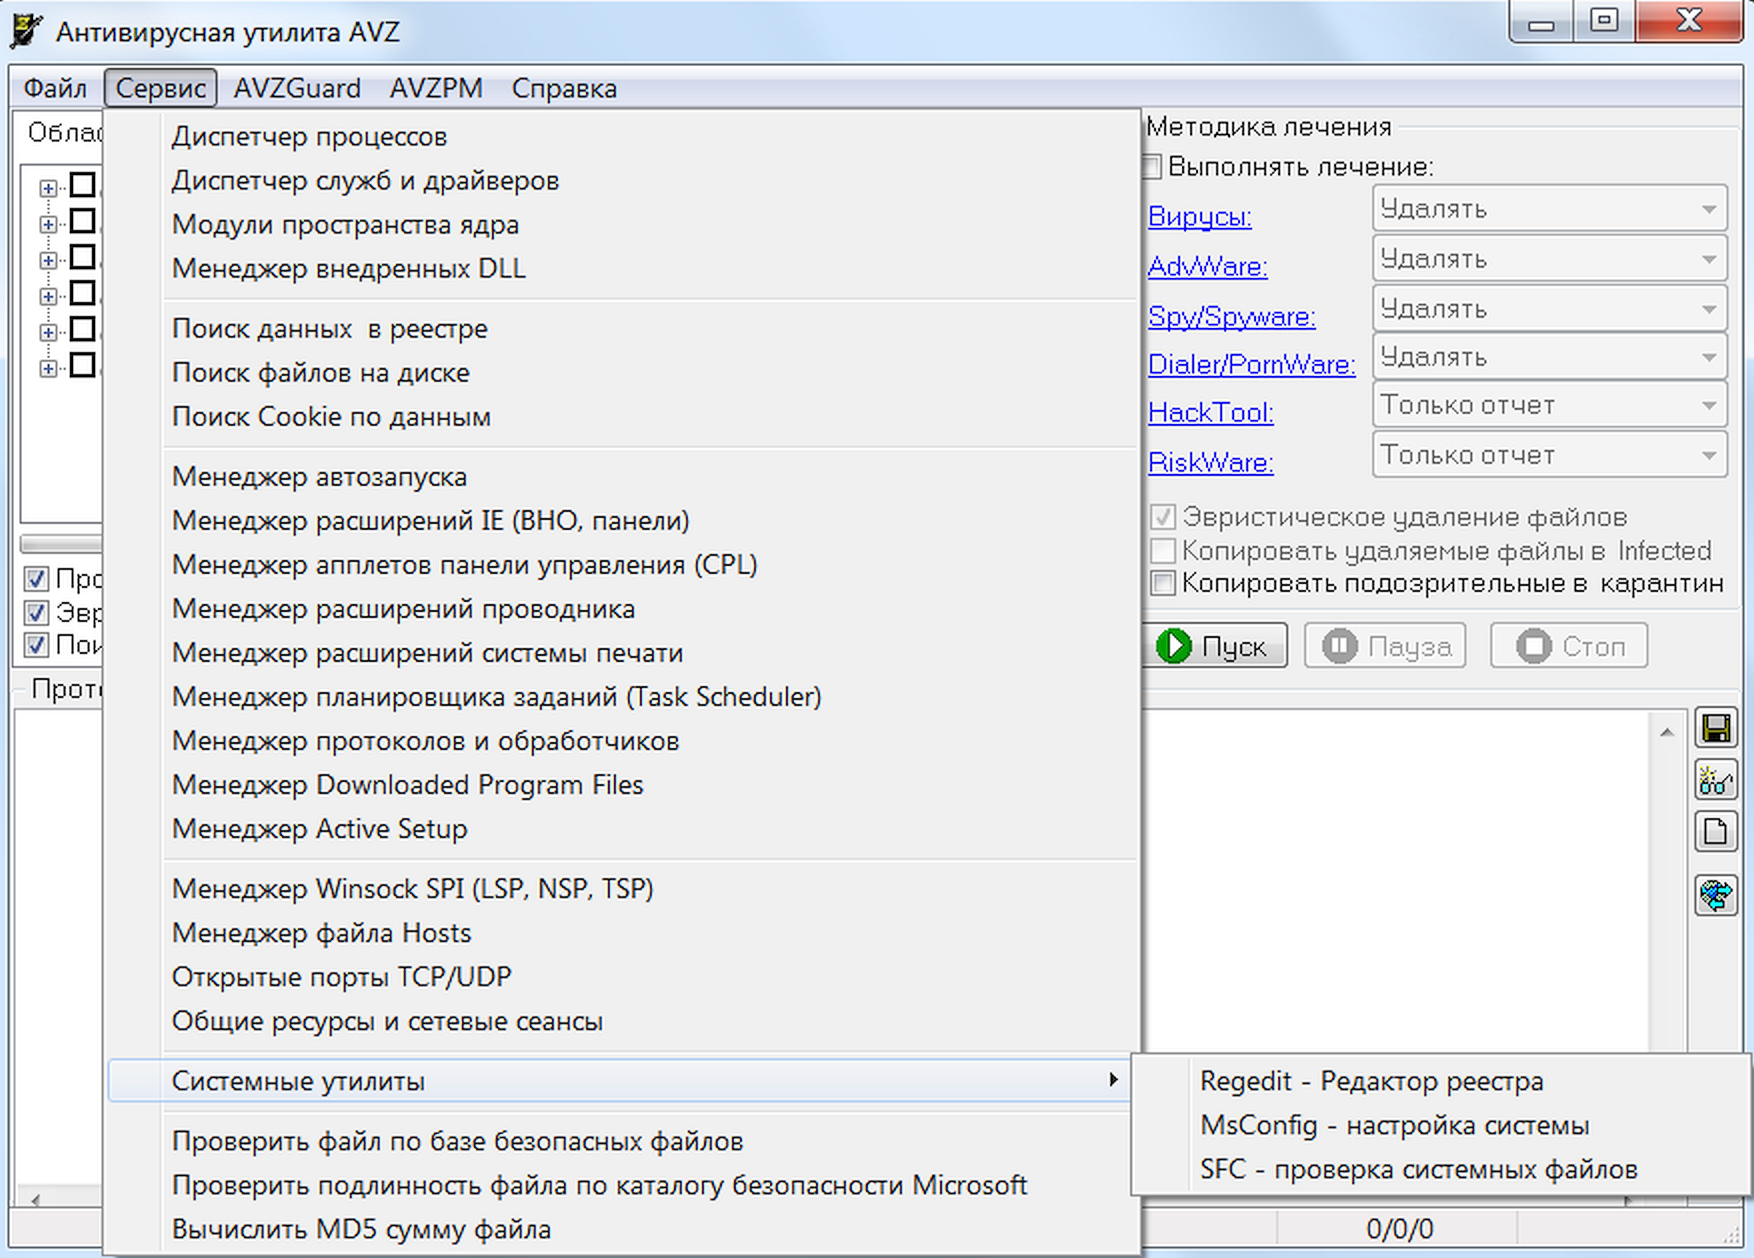Open the RiskWare action dropdown
The width and height of the screenshot is (1754, 1258).
pos(1549,455)
